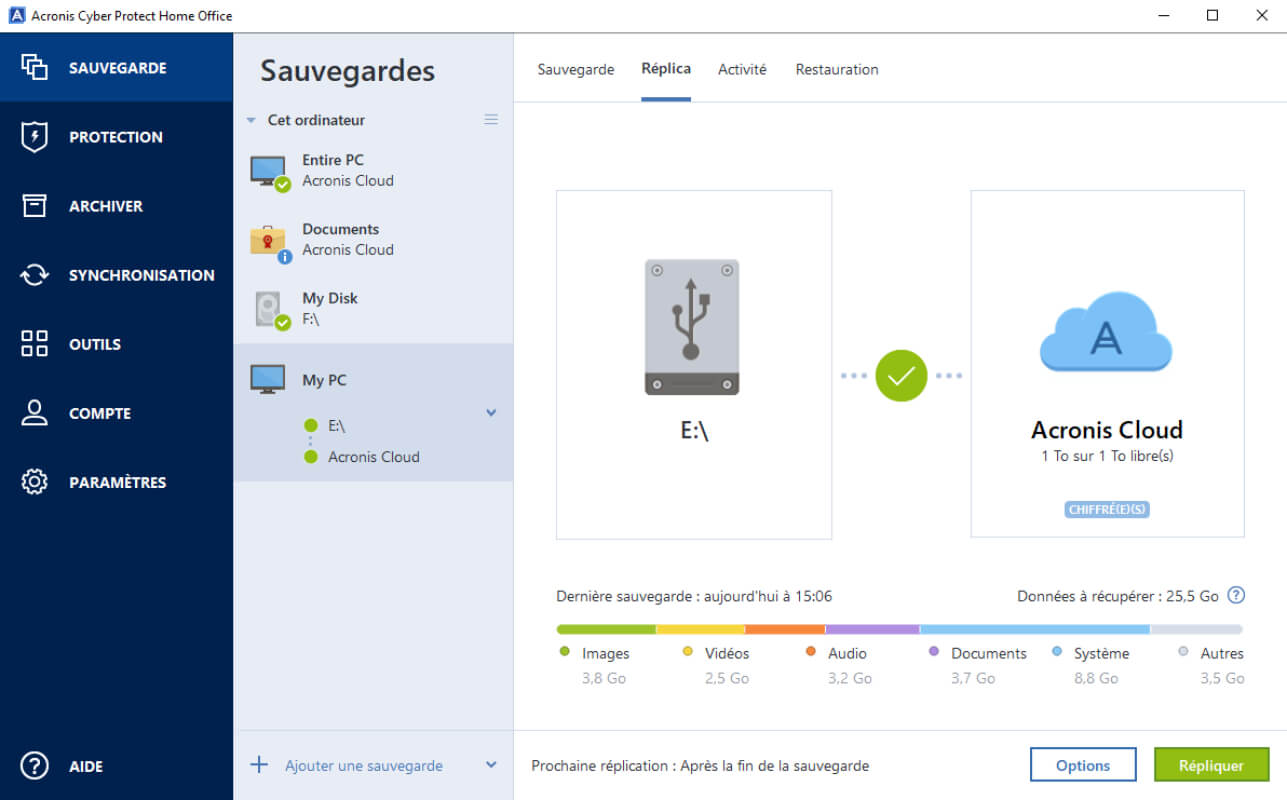
Task: Click the Options button
Action: (x=1083, y=765)
